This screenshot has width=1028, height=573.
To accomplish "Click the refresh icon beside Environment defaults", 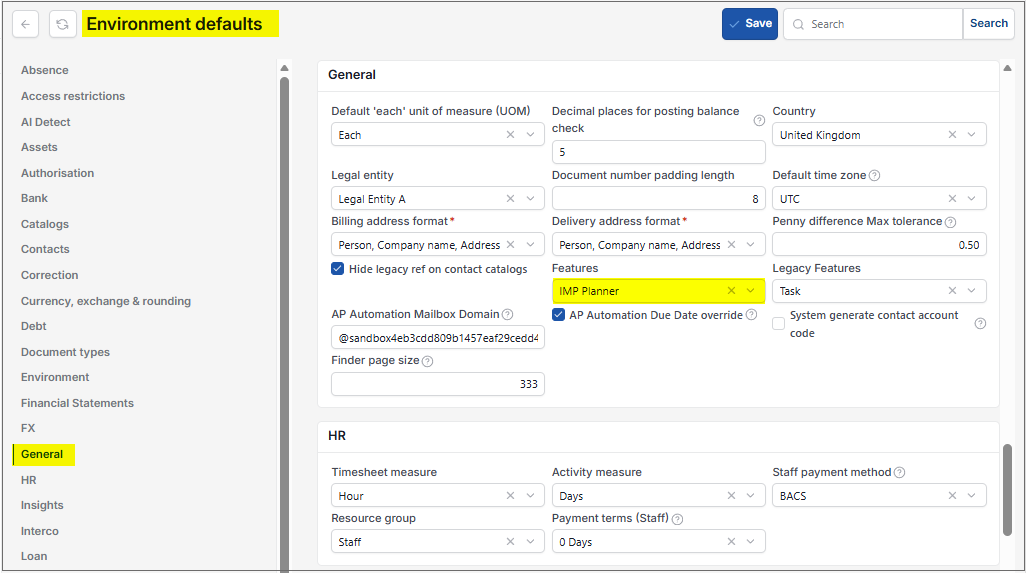I will tap(62, 24).
